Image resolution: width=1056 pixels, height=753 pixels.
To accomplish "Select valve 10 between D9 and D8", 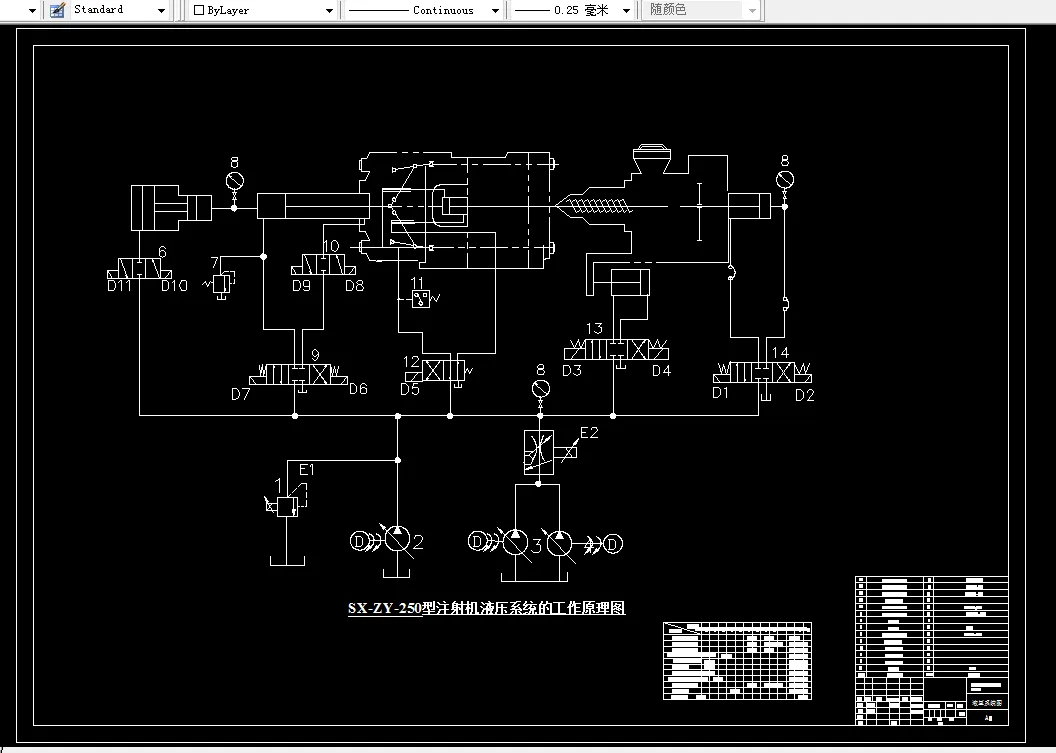I will [323, 265].
